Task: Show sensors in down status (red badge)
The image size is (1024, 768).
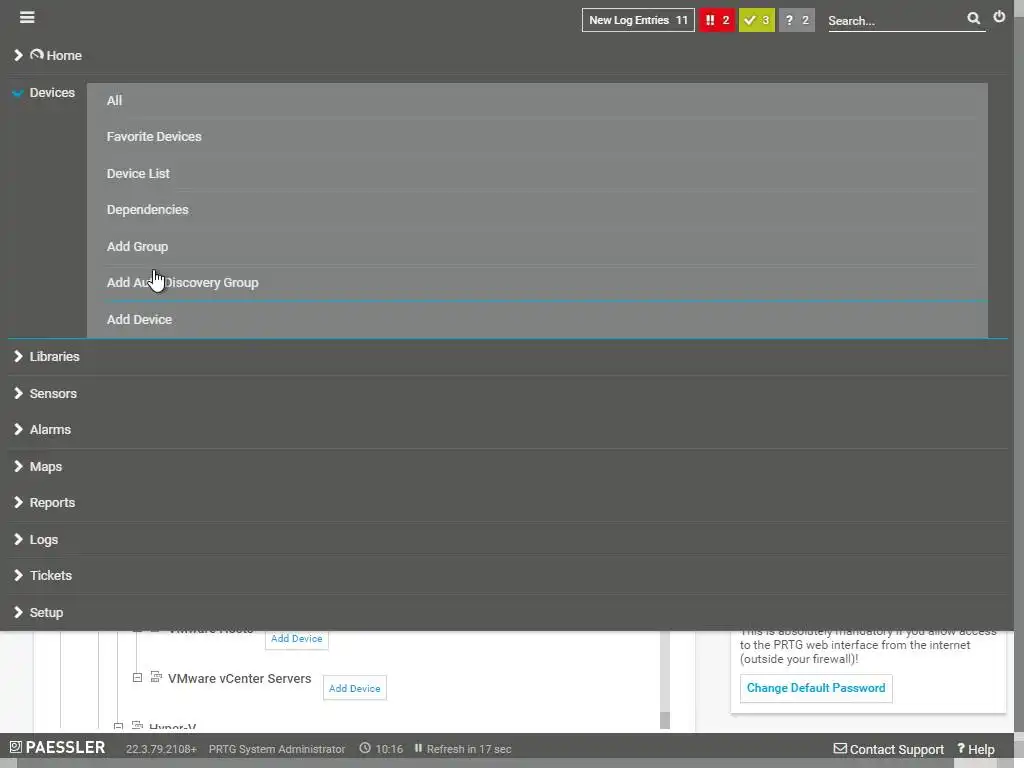Action: [717, 20]
